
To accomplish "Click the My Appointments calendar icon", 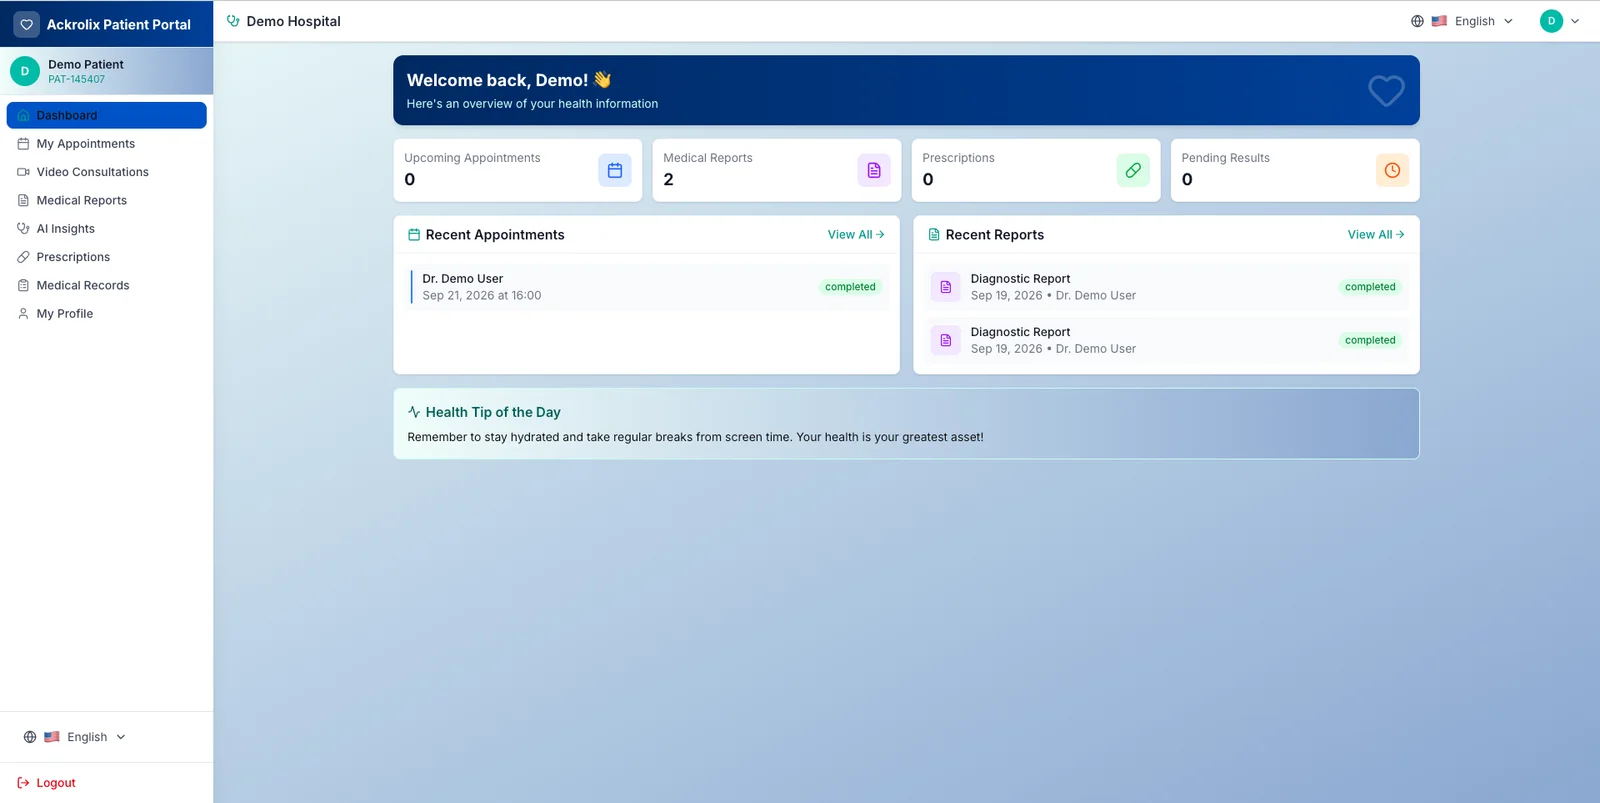I will point(23,144).
